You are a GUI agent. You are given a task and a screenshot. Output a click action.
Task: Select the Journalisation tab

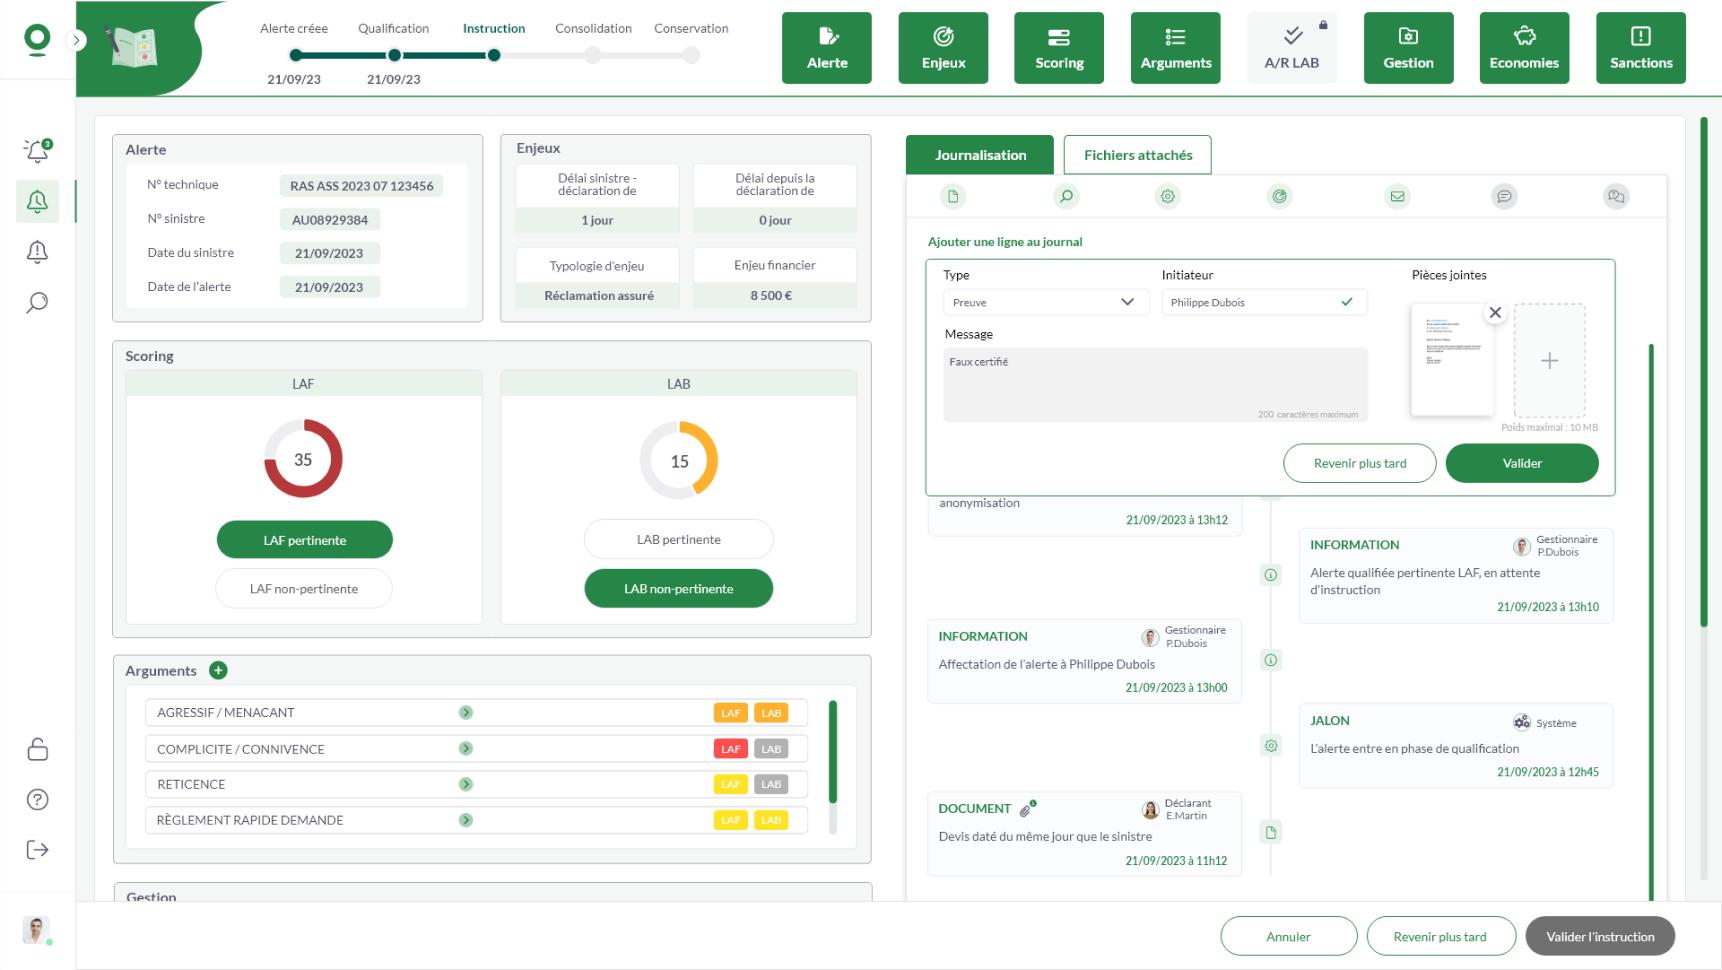click(x=980, y=155)
